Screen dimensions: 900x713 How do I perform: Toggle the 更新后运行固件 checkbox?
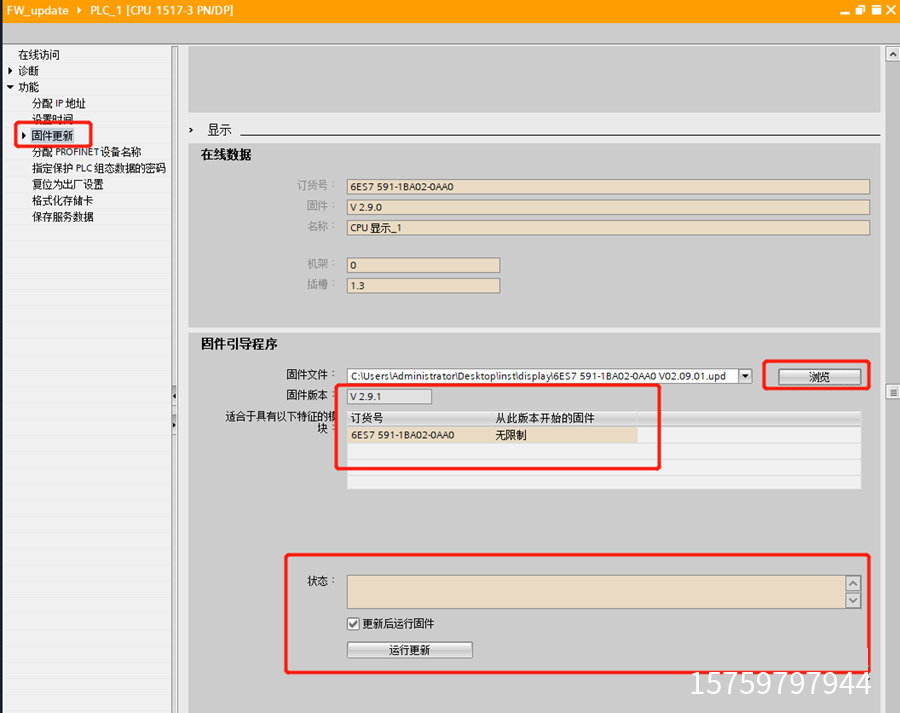click(x=353, y=624)
